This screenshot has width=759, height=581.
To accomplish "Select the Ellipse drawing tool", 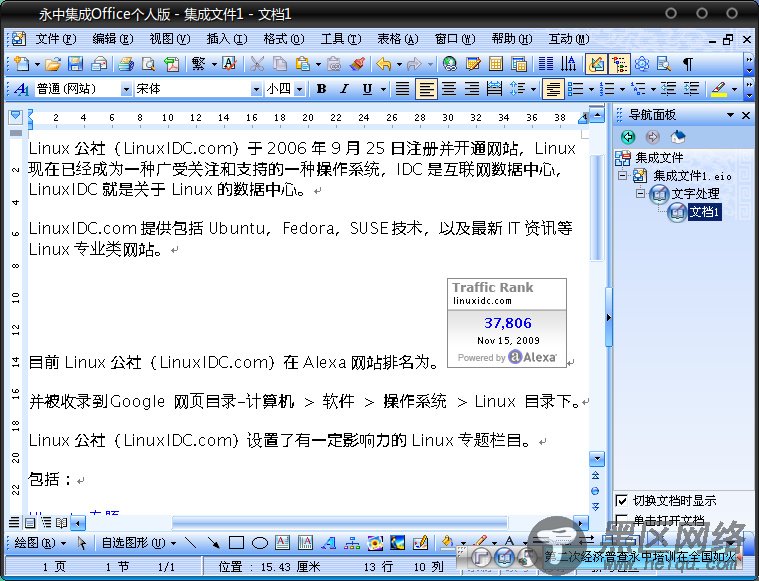I will pos(259,543).
